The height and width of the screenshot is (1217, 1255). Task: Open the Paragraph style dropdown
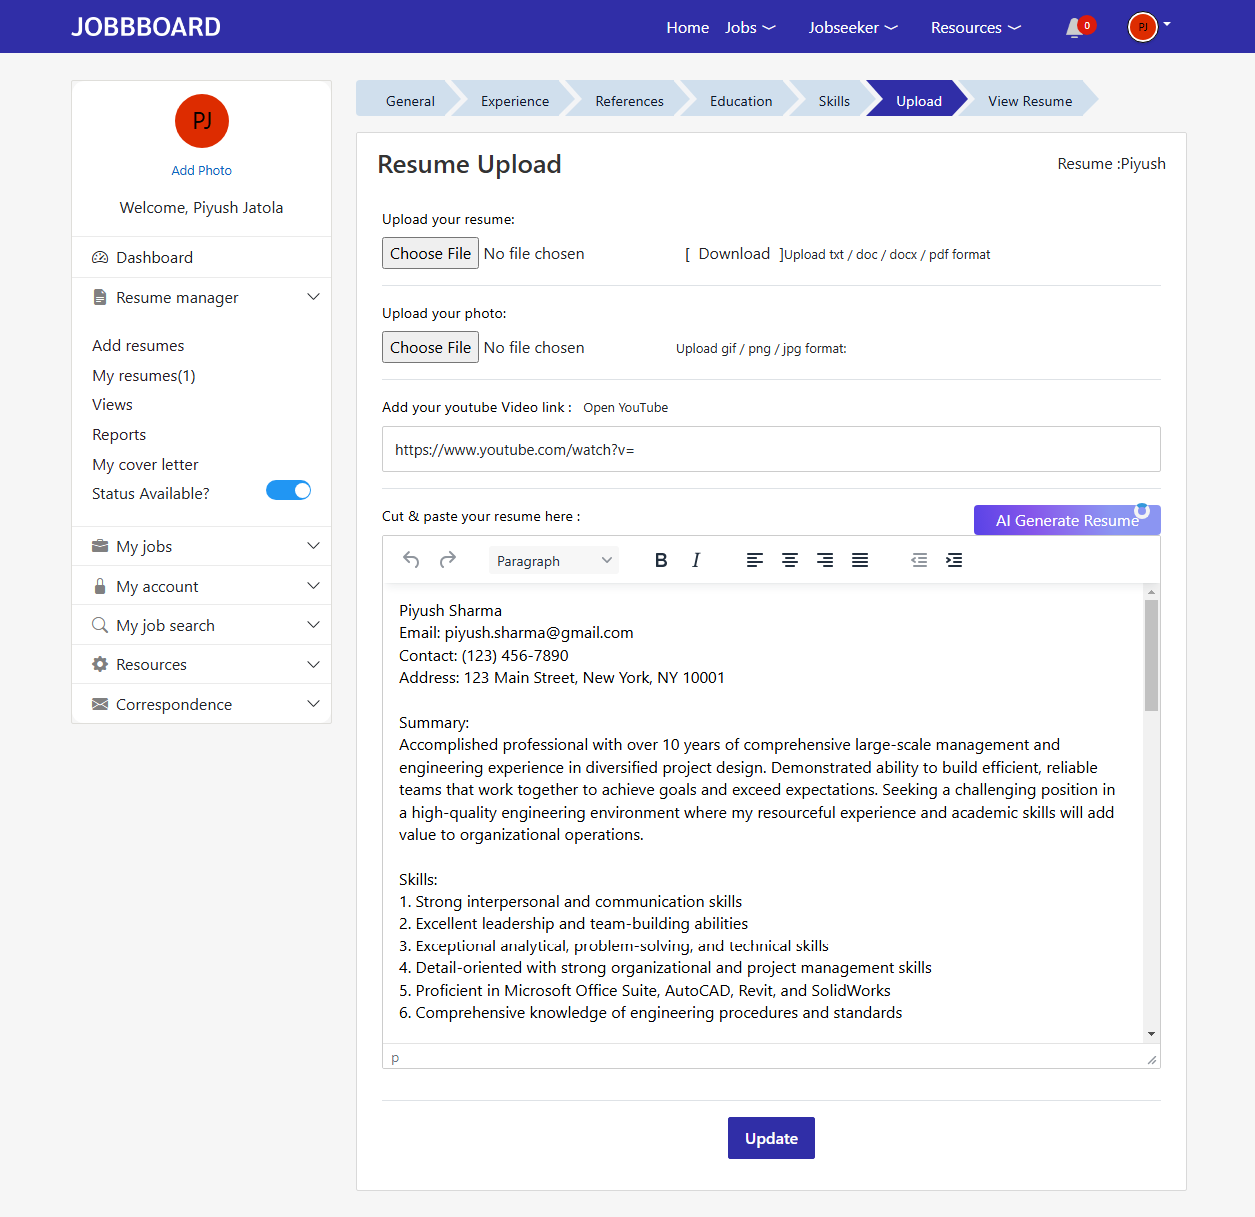[x=553, y=560]
